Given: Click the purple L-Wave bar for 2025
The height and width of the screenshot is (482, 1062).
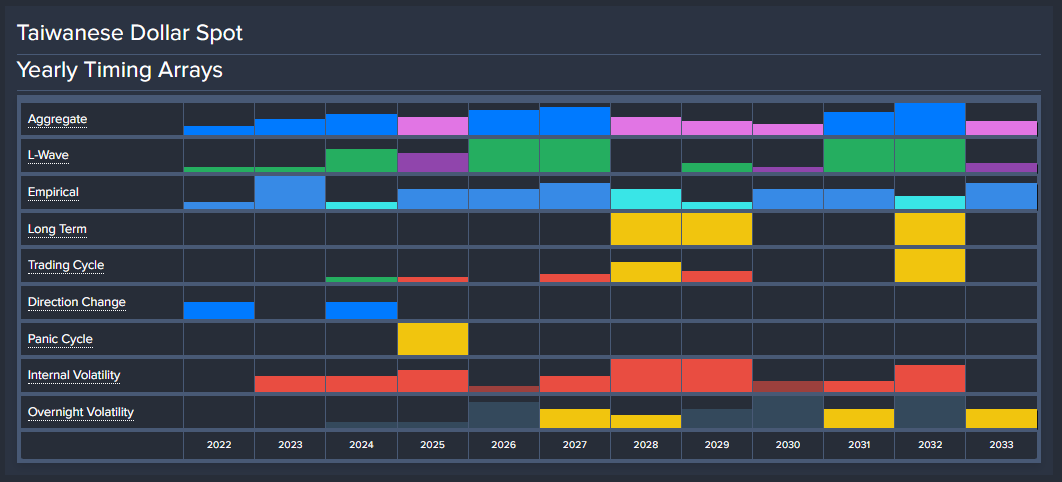Looking at the screenshot, I should [x=432, y=162].
